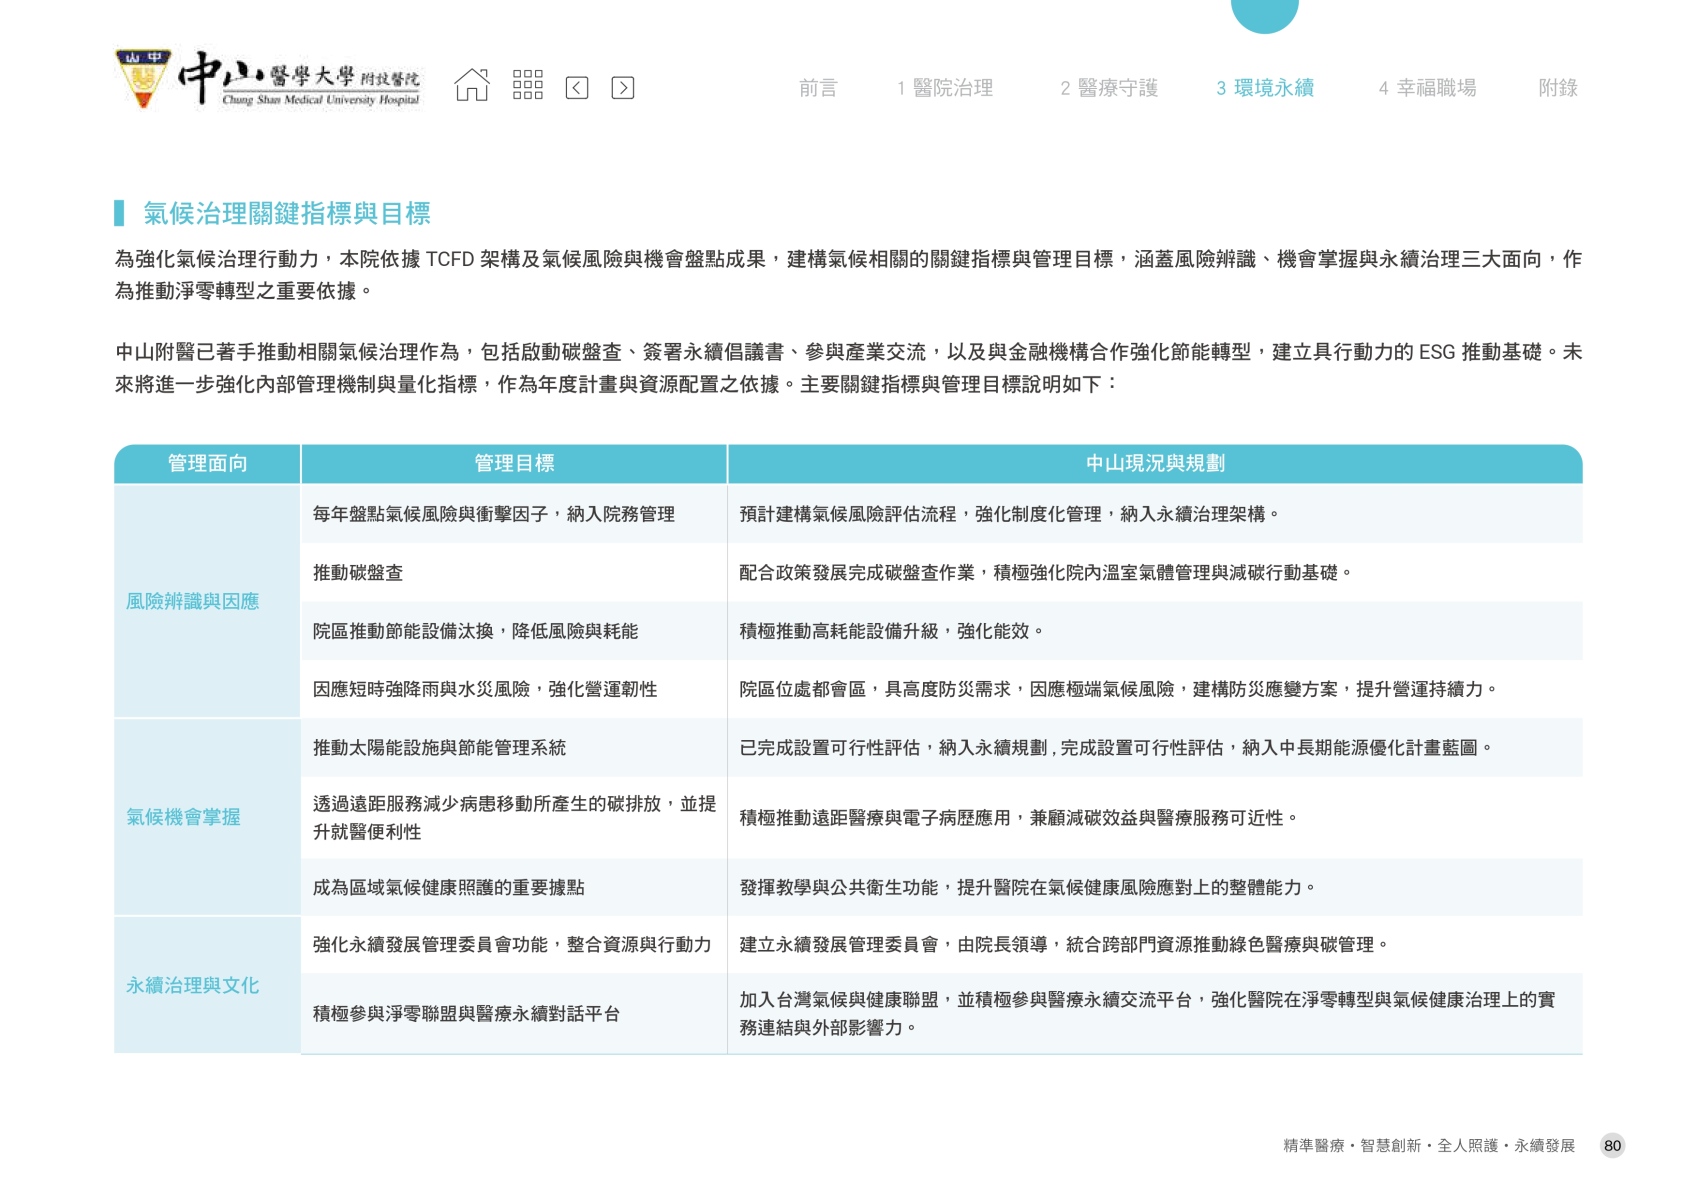Click the 氣候治理關鍵指標與目標 heading
Viewport: 1697px width, 1200px height.
coord(286,213)
